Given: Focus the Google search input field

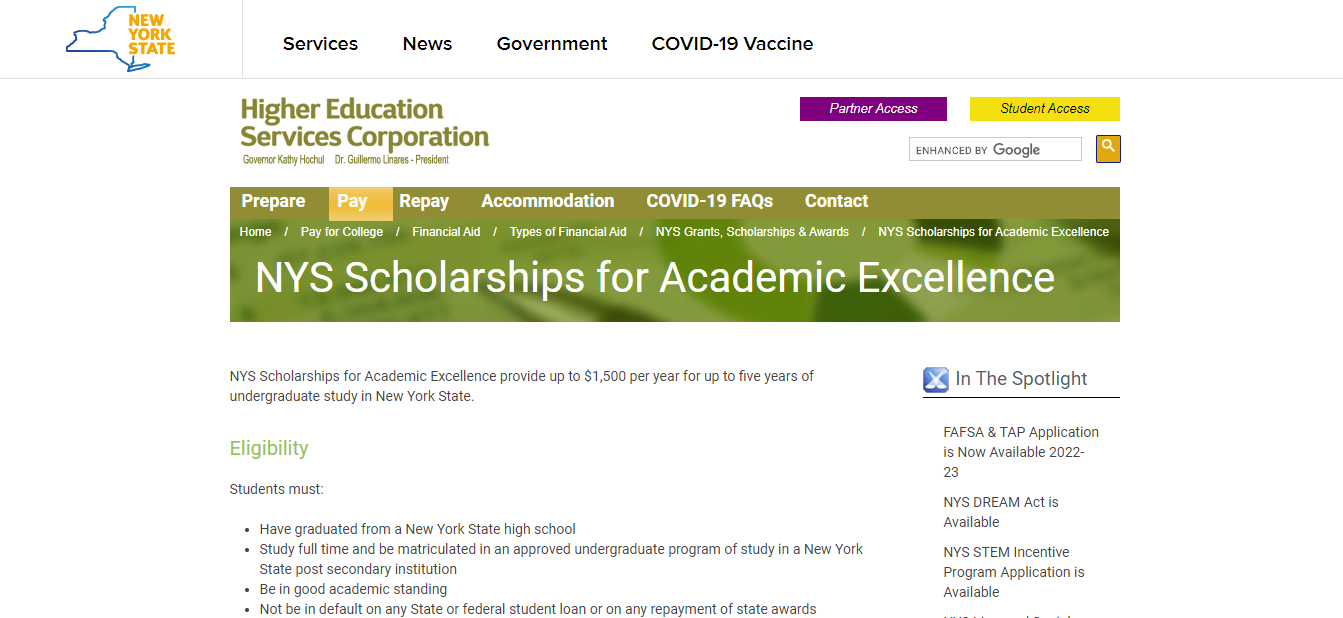Looking at the screenshot, I should [x=995, y=150].
